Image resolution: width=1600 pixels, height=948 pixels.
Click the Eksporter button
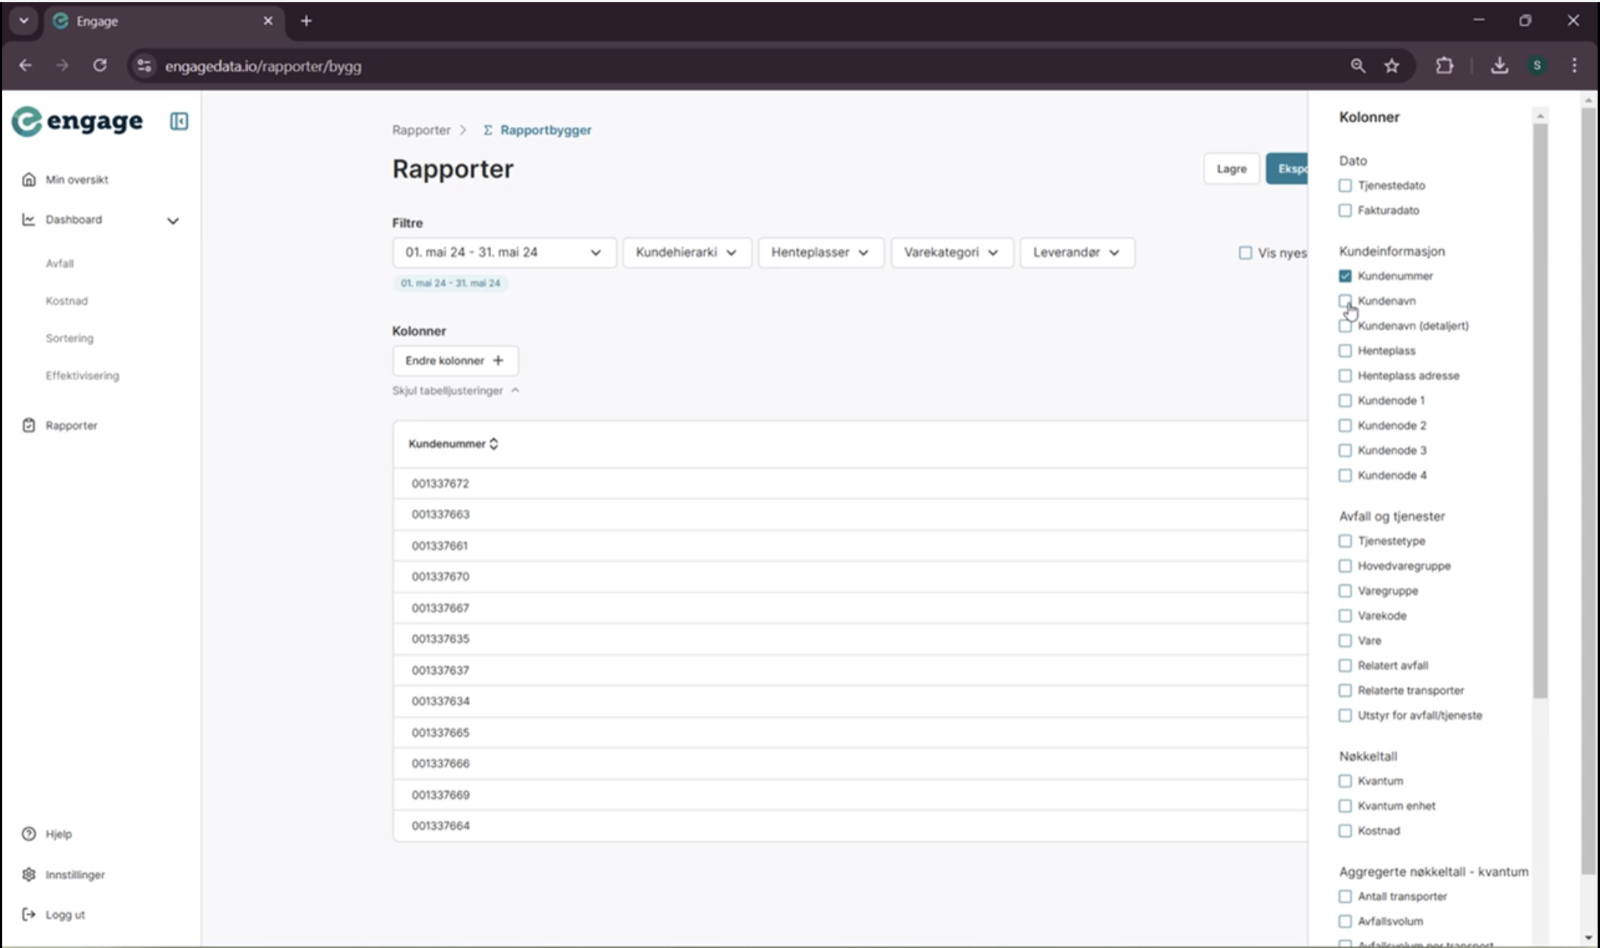tap(1287, 169)
